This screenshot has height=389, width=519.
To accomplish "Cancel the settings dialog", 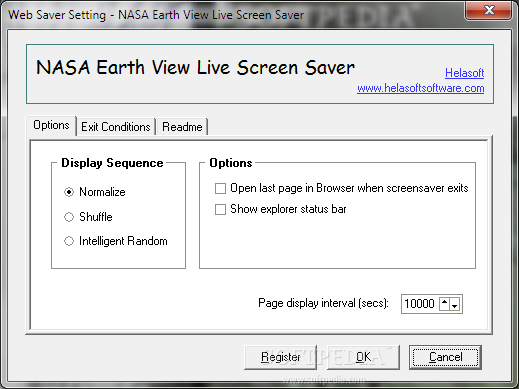I will click(x=446, y=357).
